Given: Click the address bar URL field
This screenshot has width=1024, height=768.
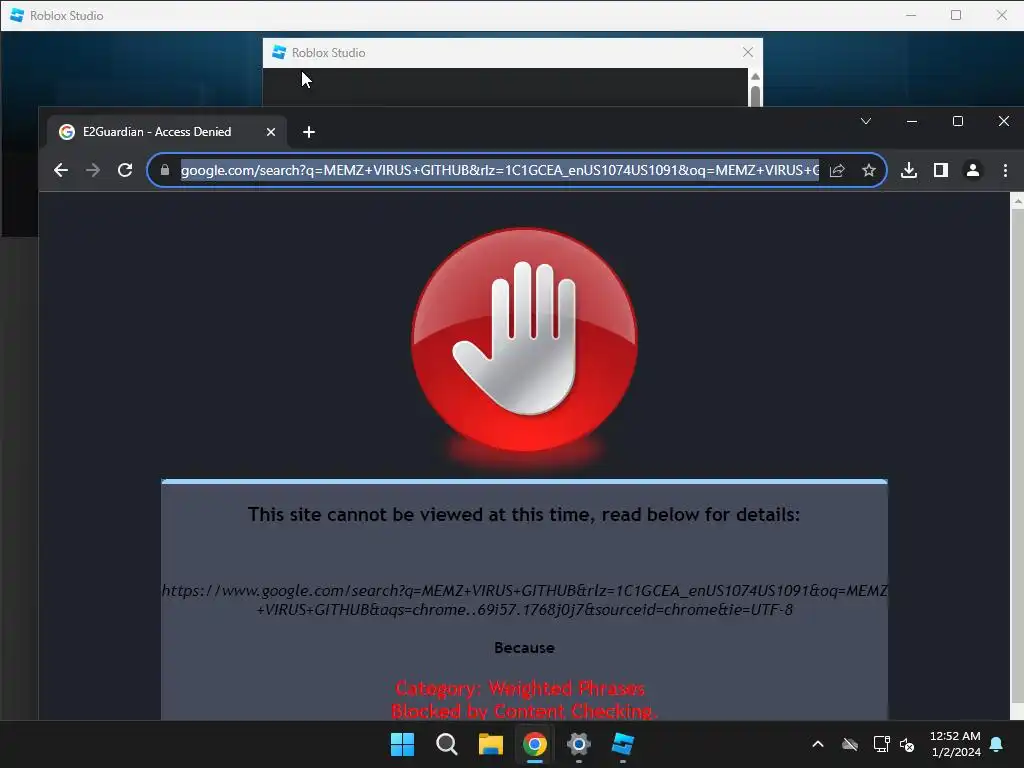Looking at the screenshot, I should click(x=500, y=170).
